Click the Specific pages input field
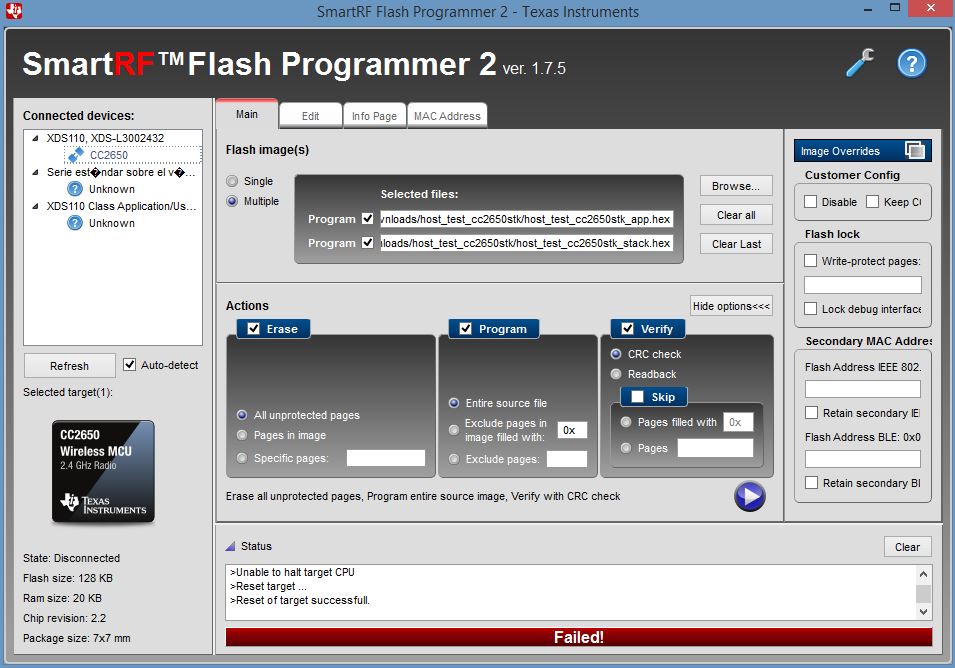The height and width of the screenshot is (668, 955). tap(386, 458)
